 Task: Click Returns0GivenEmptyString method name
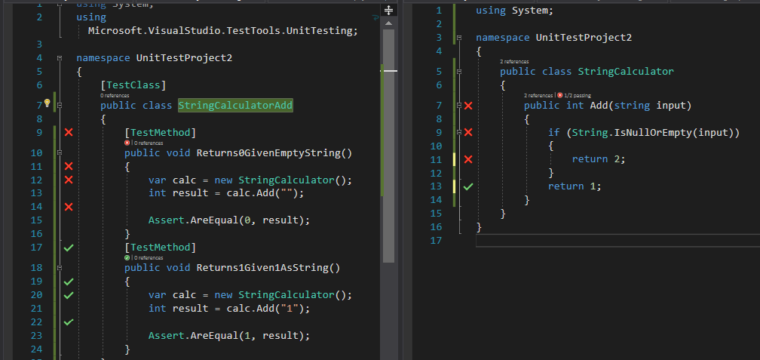(274, 153)
